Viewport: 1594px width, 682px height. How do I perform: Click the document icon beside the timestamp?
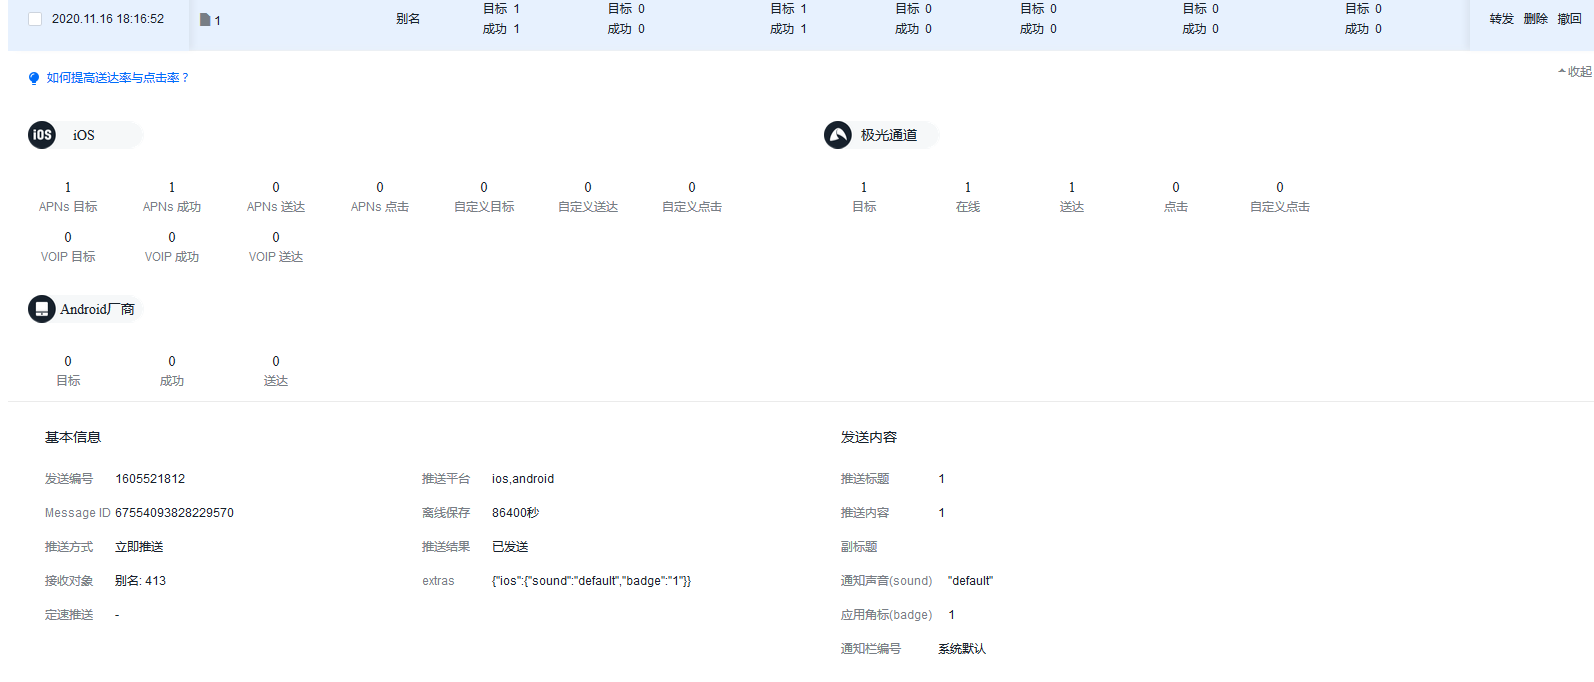pyautogui.click(x=205, y=20)
